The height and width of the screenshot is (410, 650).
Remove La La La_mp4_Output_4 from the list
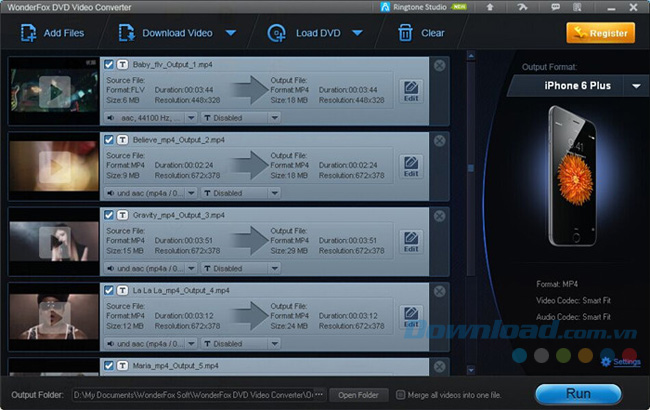coord(439,291)
